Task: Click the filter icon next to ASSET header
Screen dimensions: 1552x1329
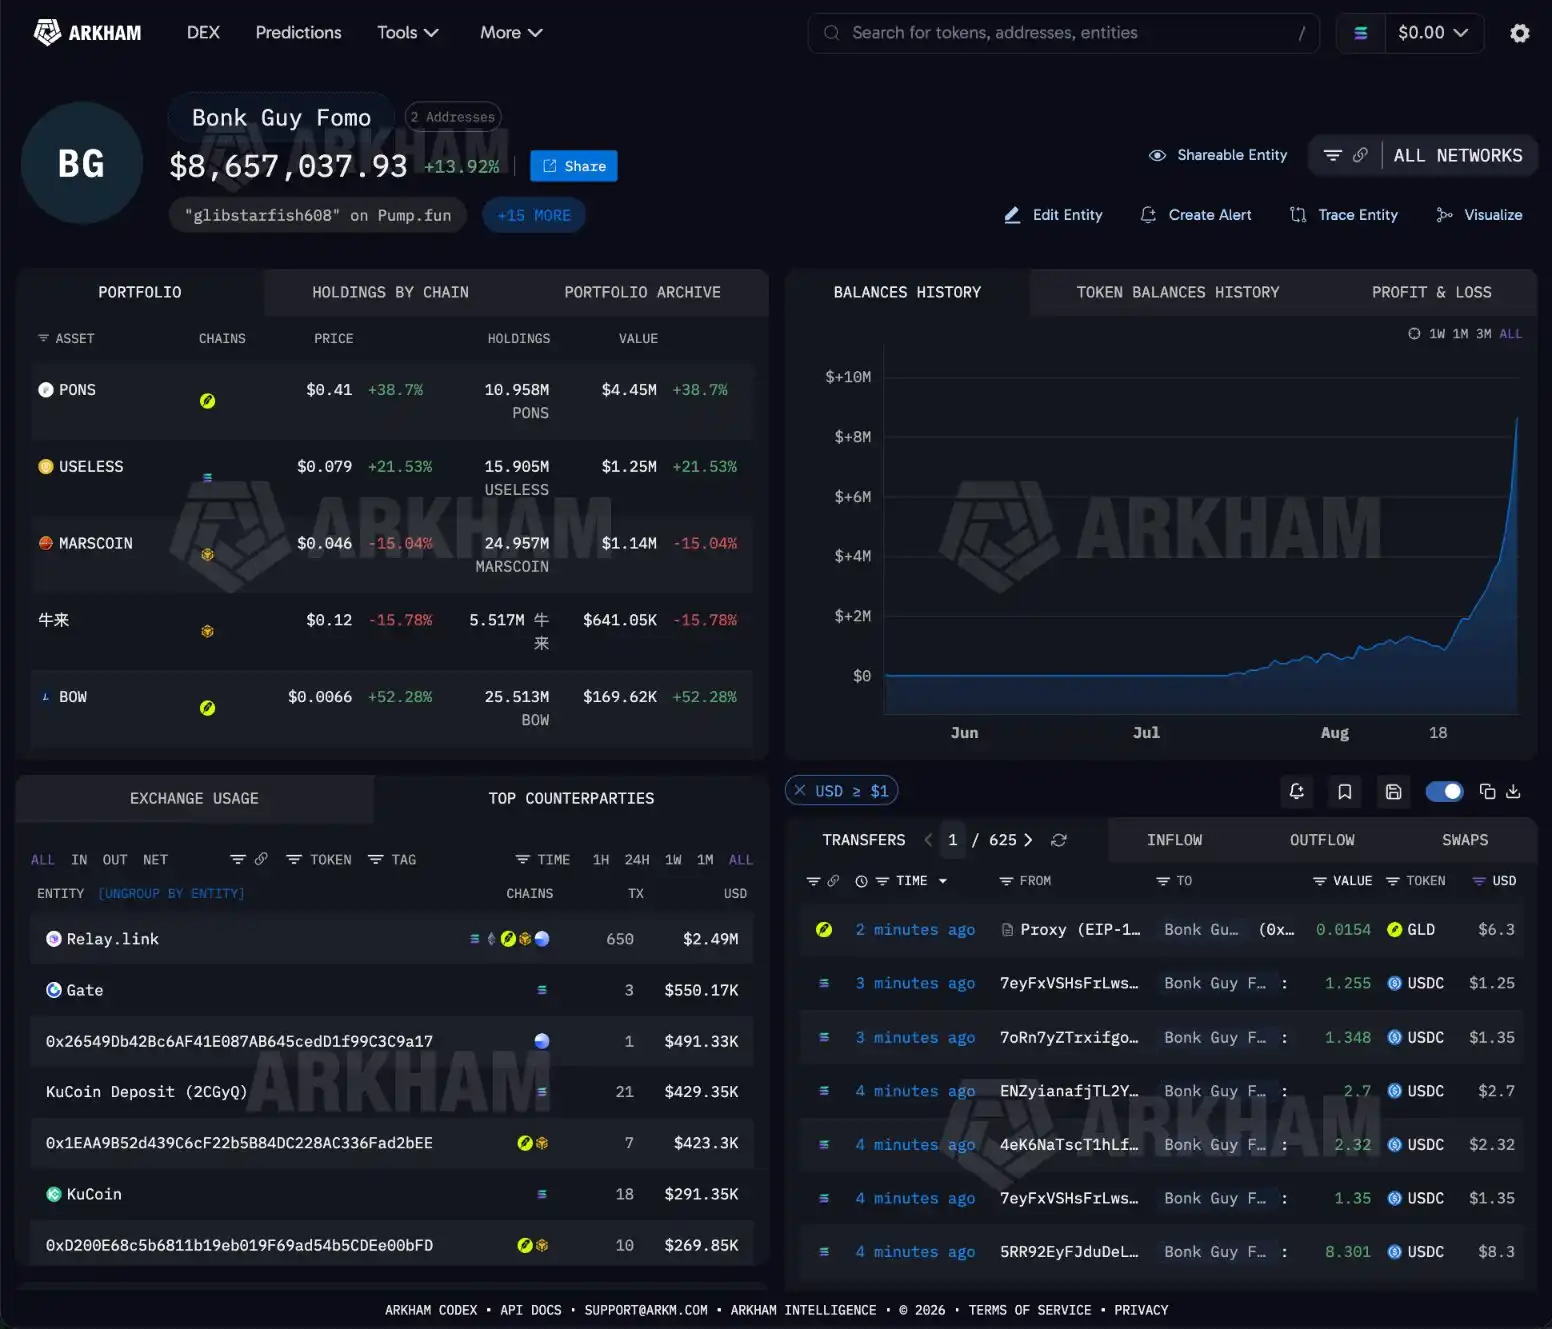Action: tap(43, 339)
